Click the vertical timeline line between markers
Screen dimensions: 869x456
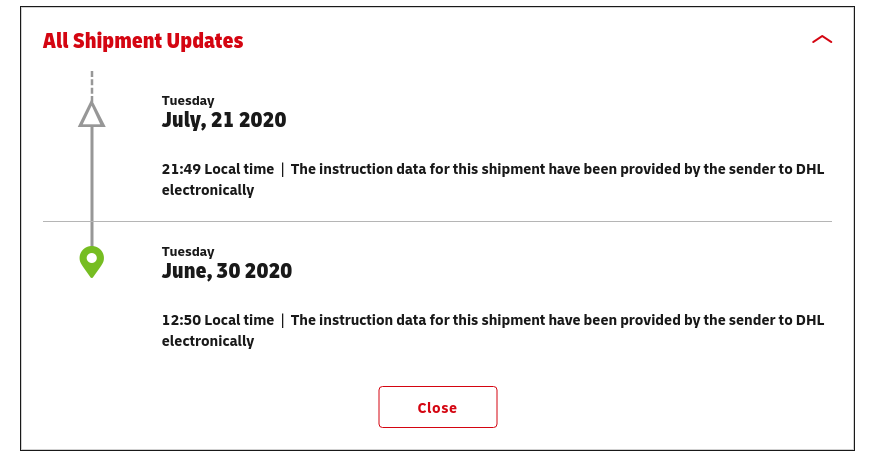(92, 187)
